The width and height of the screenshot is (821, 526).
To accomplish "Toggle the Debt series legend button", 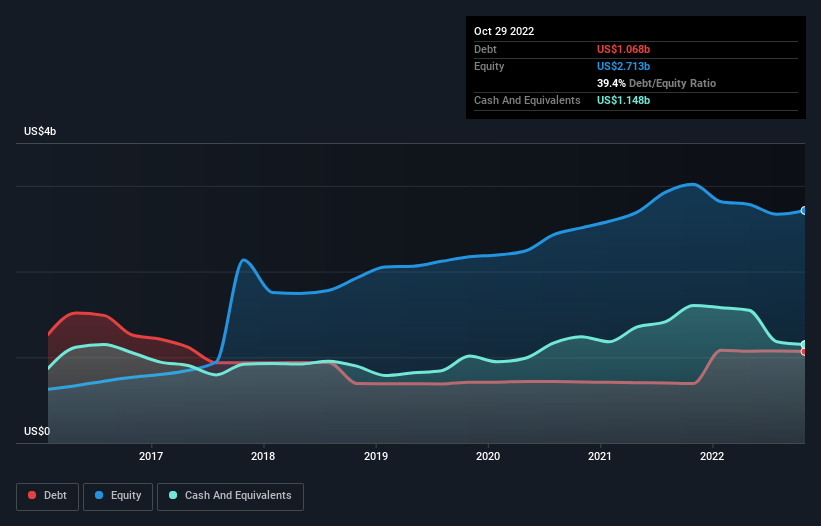I will [x=48, y=496].
